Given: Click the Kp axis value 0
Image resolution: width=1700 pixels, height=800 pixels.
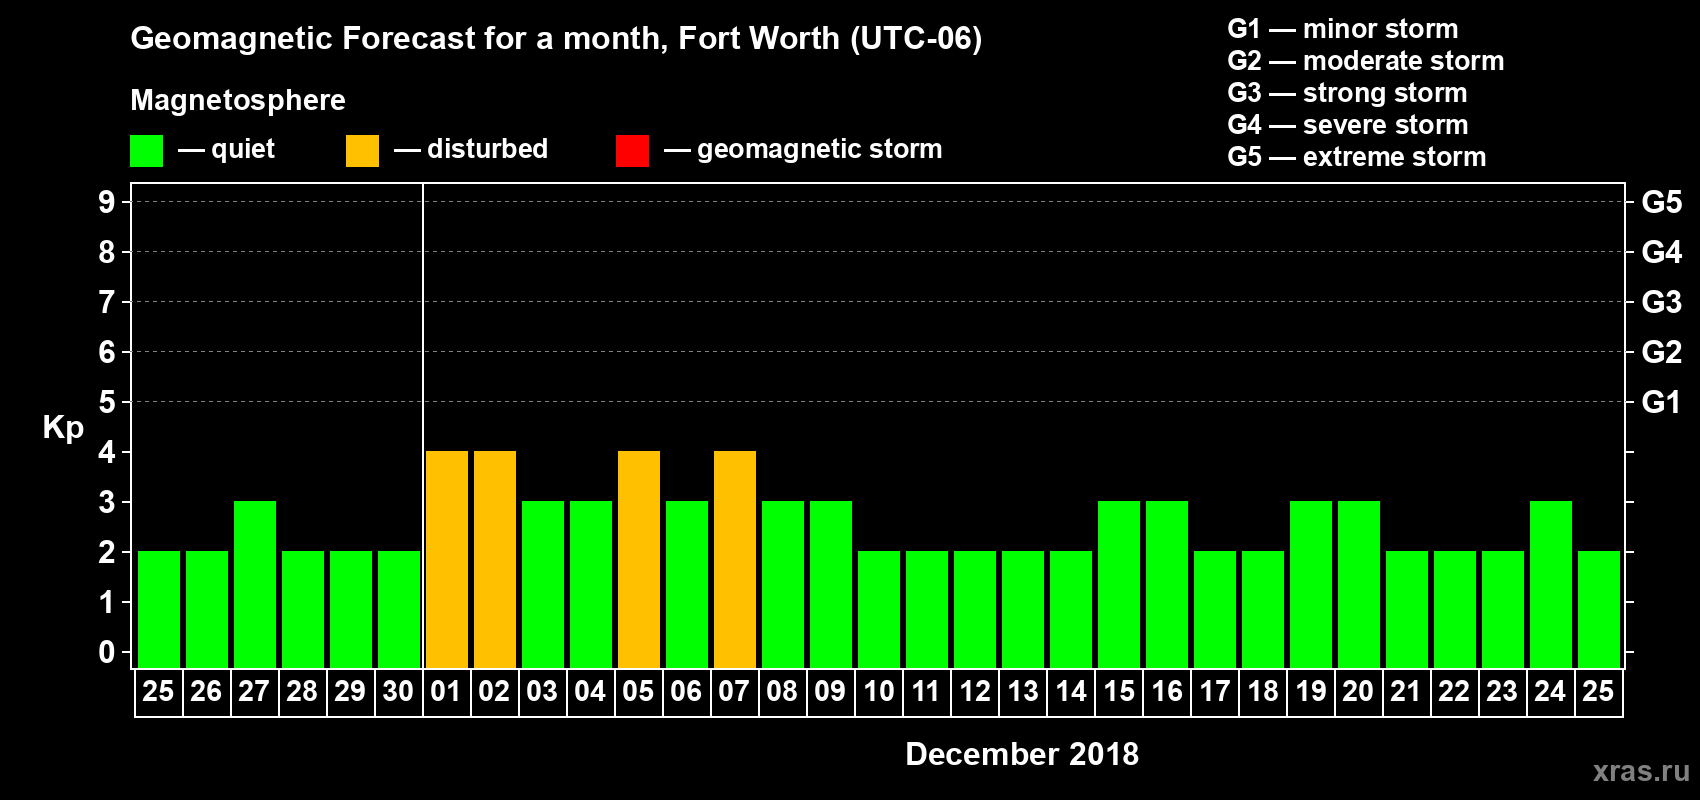Looking at the screenshot, I should tap(107, 652).
